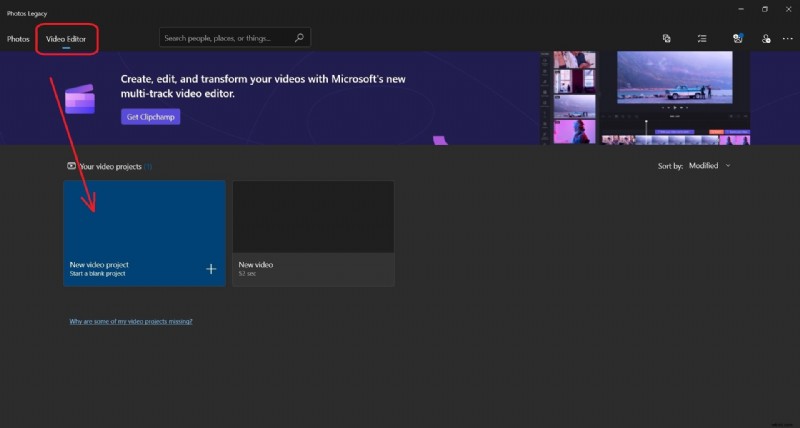Click the Select checklist icon
This screenshot has height=428, width=800.
[x=702, y=38]
